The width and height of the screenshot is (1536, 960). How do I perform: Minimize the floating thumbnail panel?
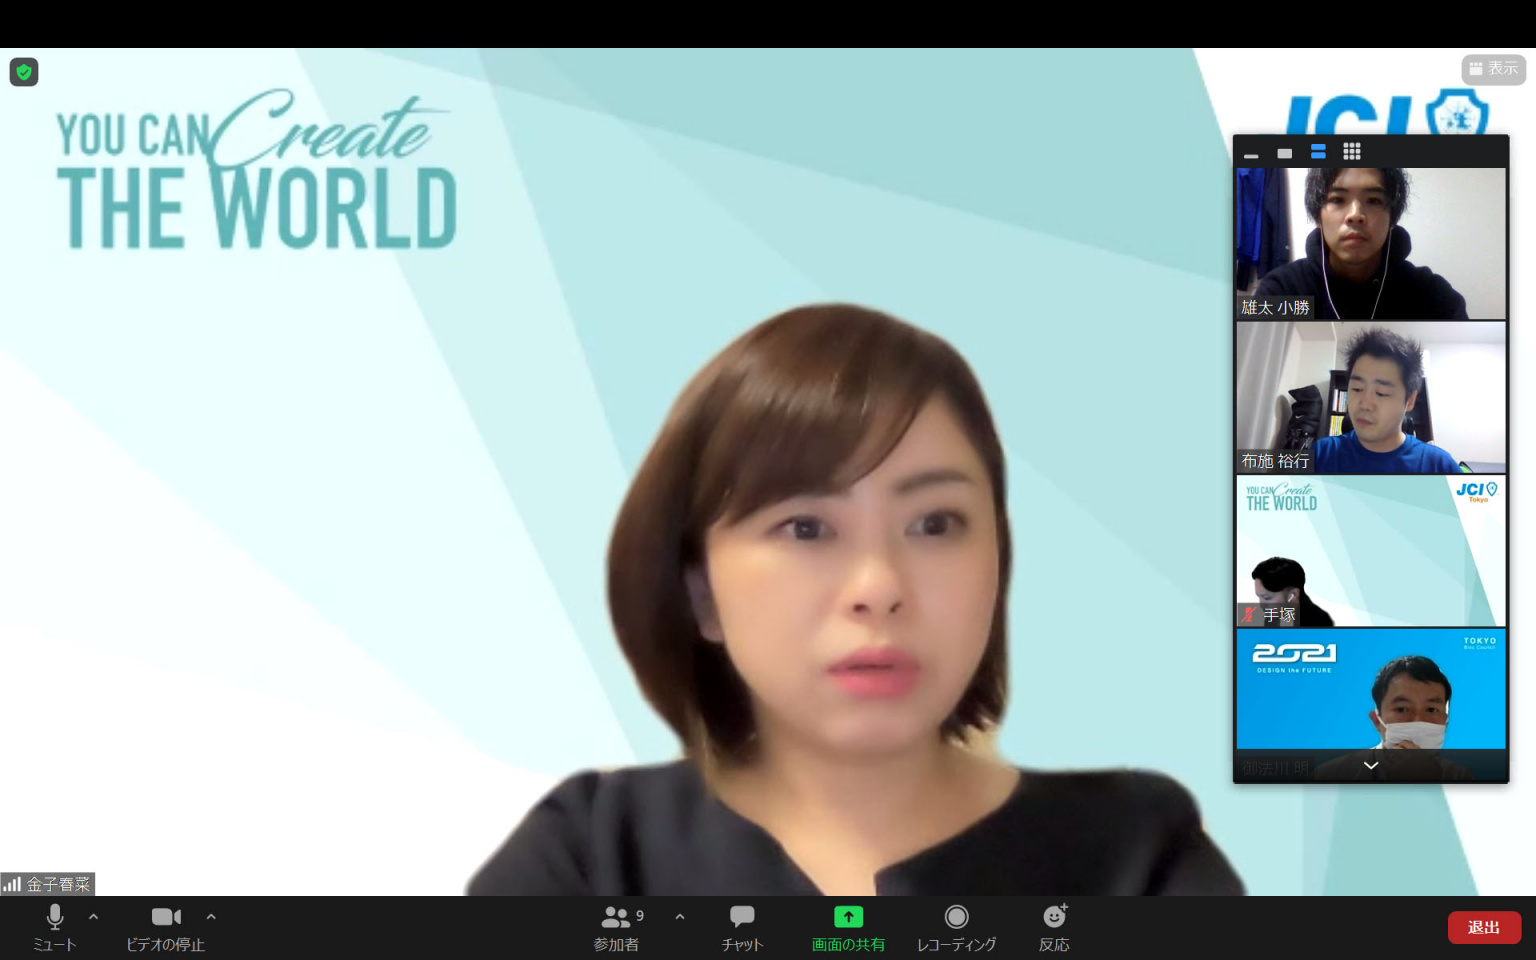(1251, 153)
